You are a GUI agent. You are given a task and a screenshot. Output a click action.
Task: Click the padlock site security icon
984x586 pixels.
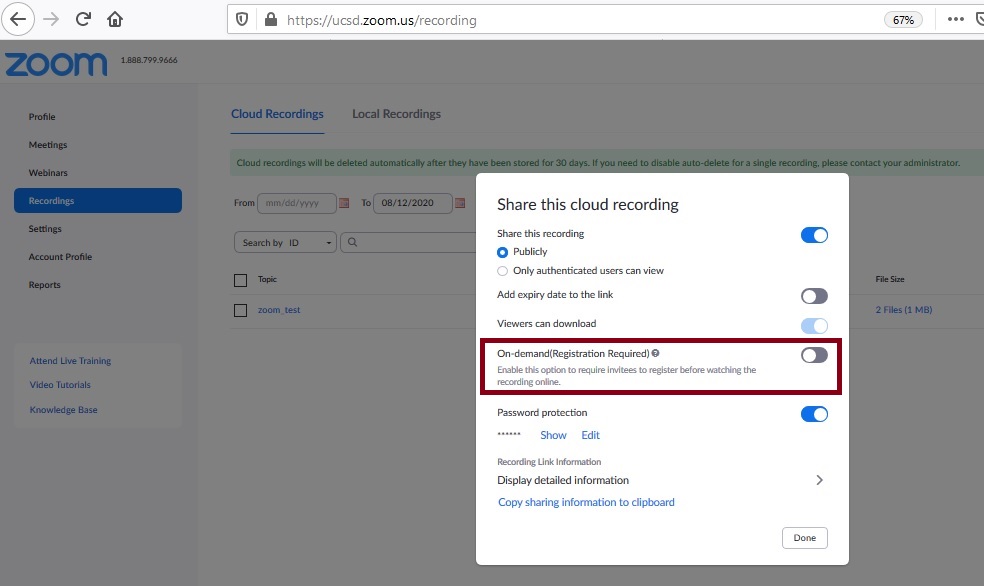[270, 19]
